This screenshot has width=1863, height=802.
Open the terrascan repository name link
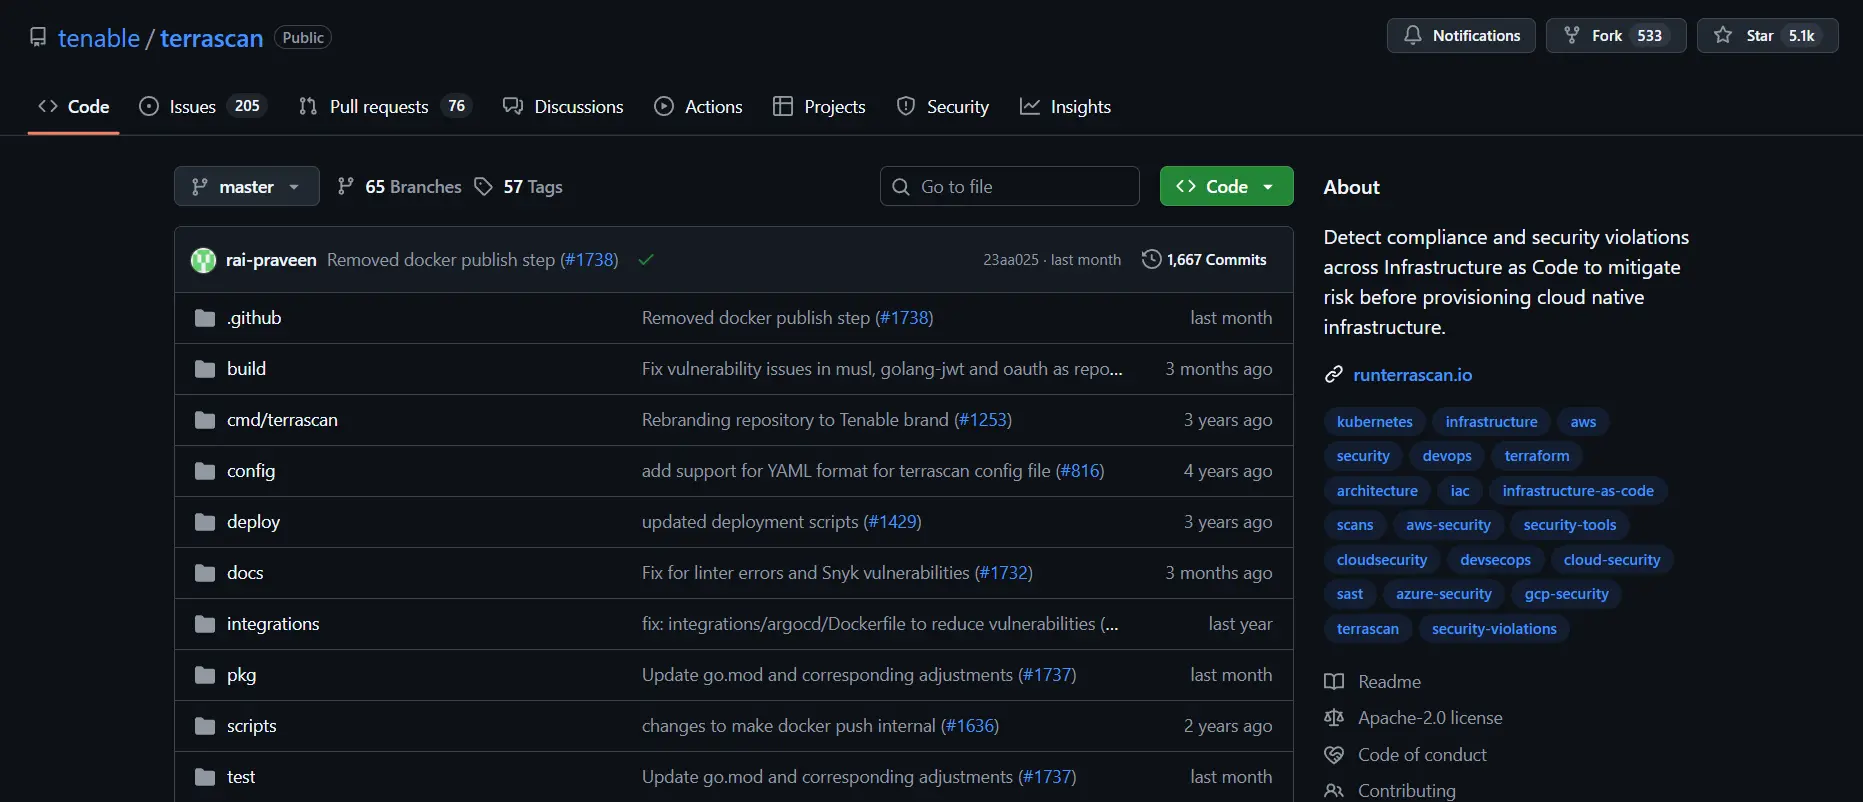pyautogui.click(x=211, y=38)
